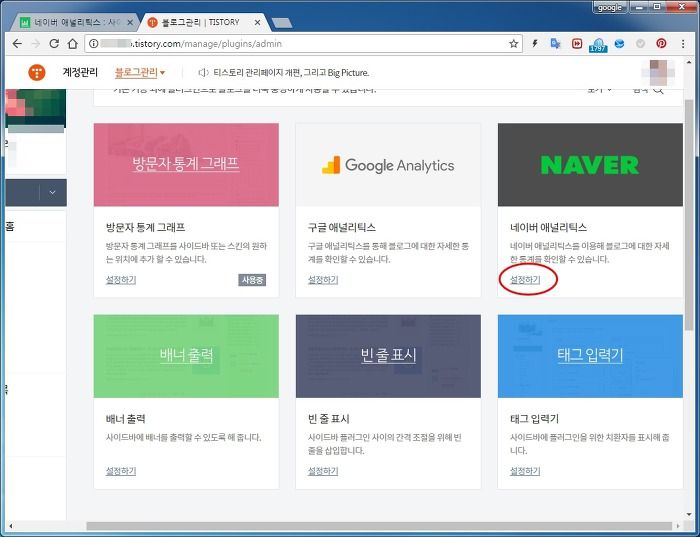Open the Pinterest extension icon

point(661,44)
